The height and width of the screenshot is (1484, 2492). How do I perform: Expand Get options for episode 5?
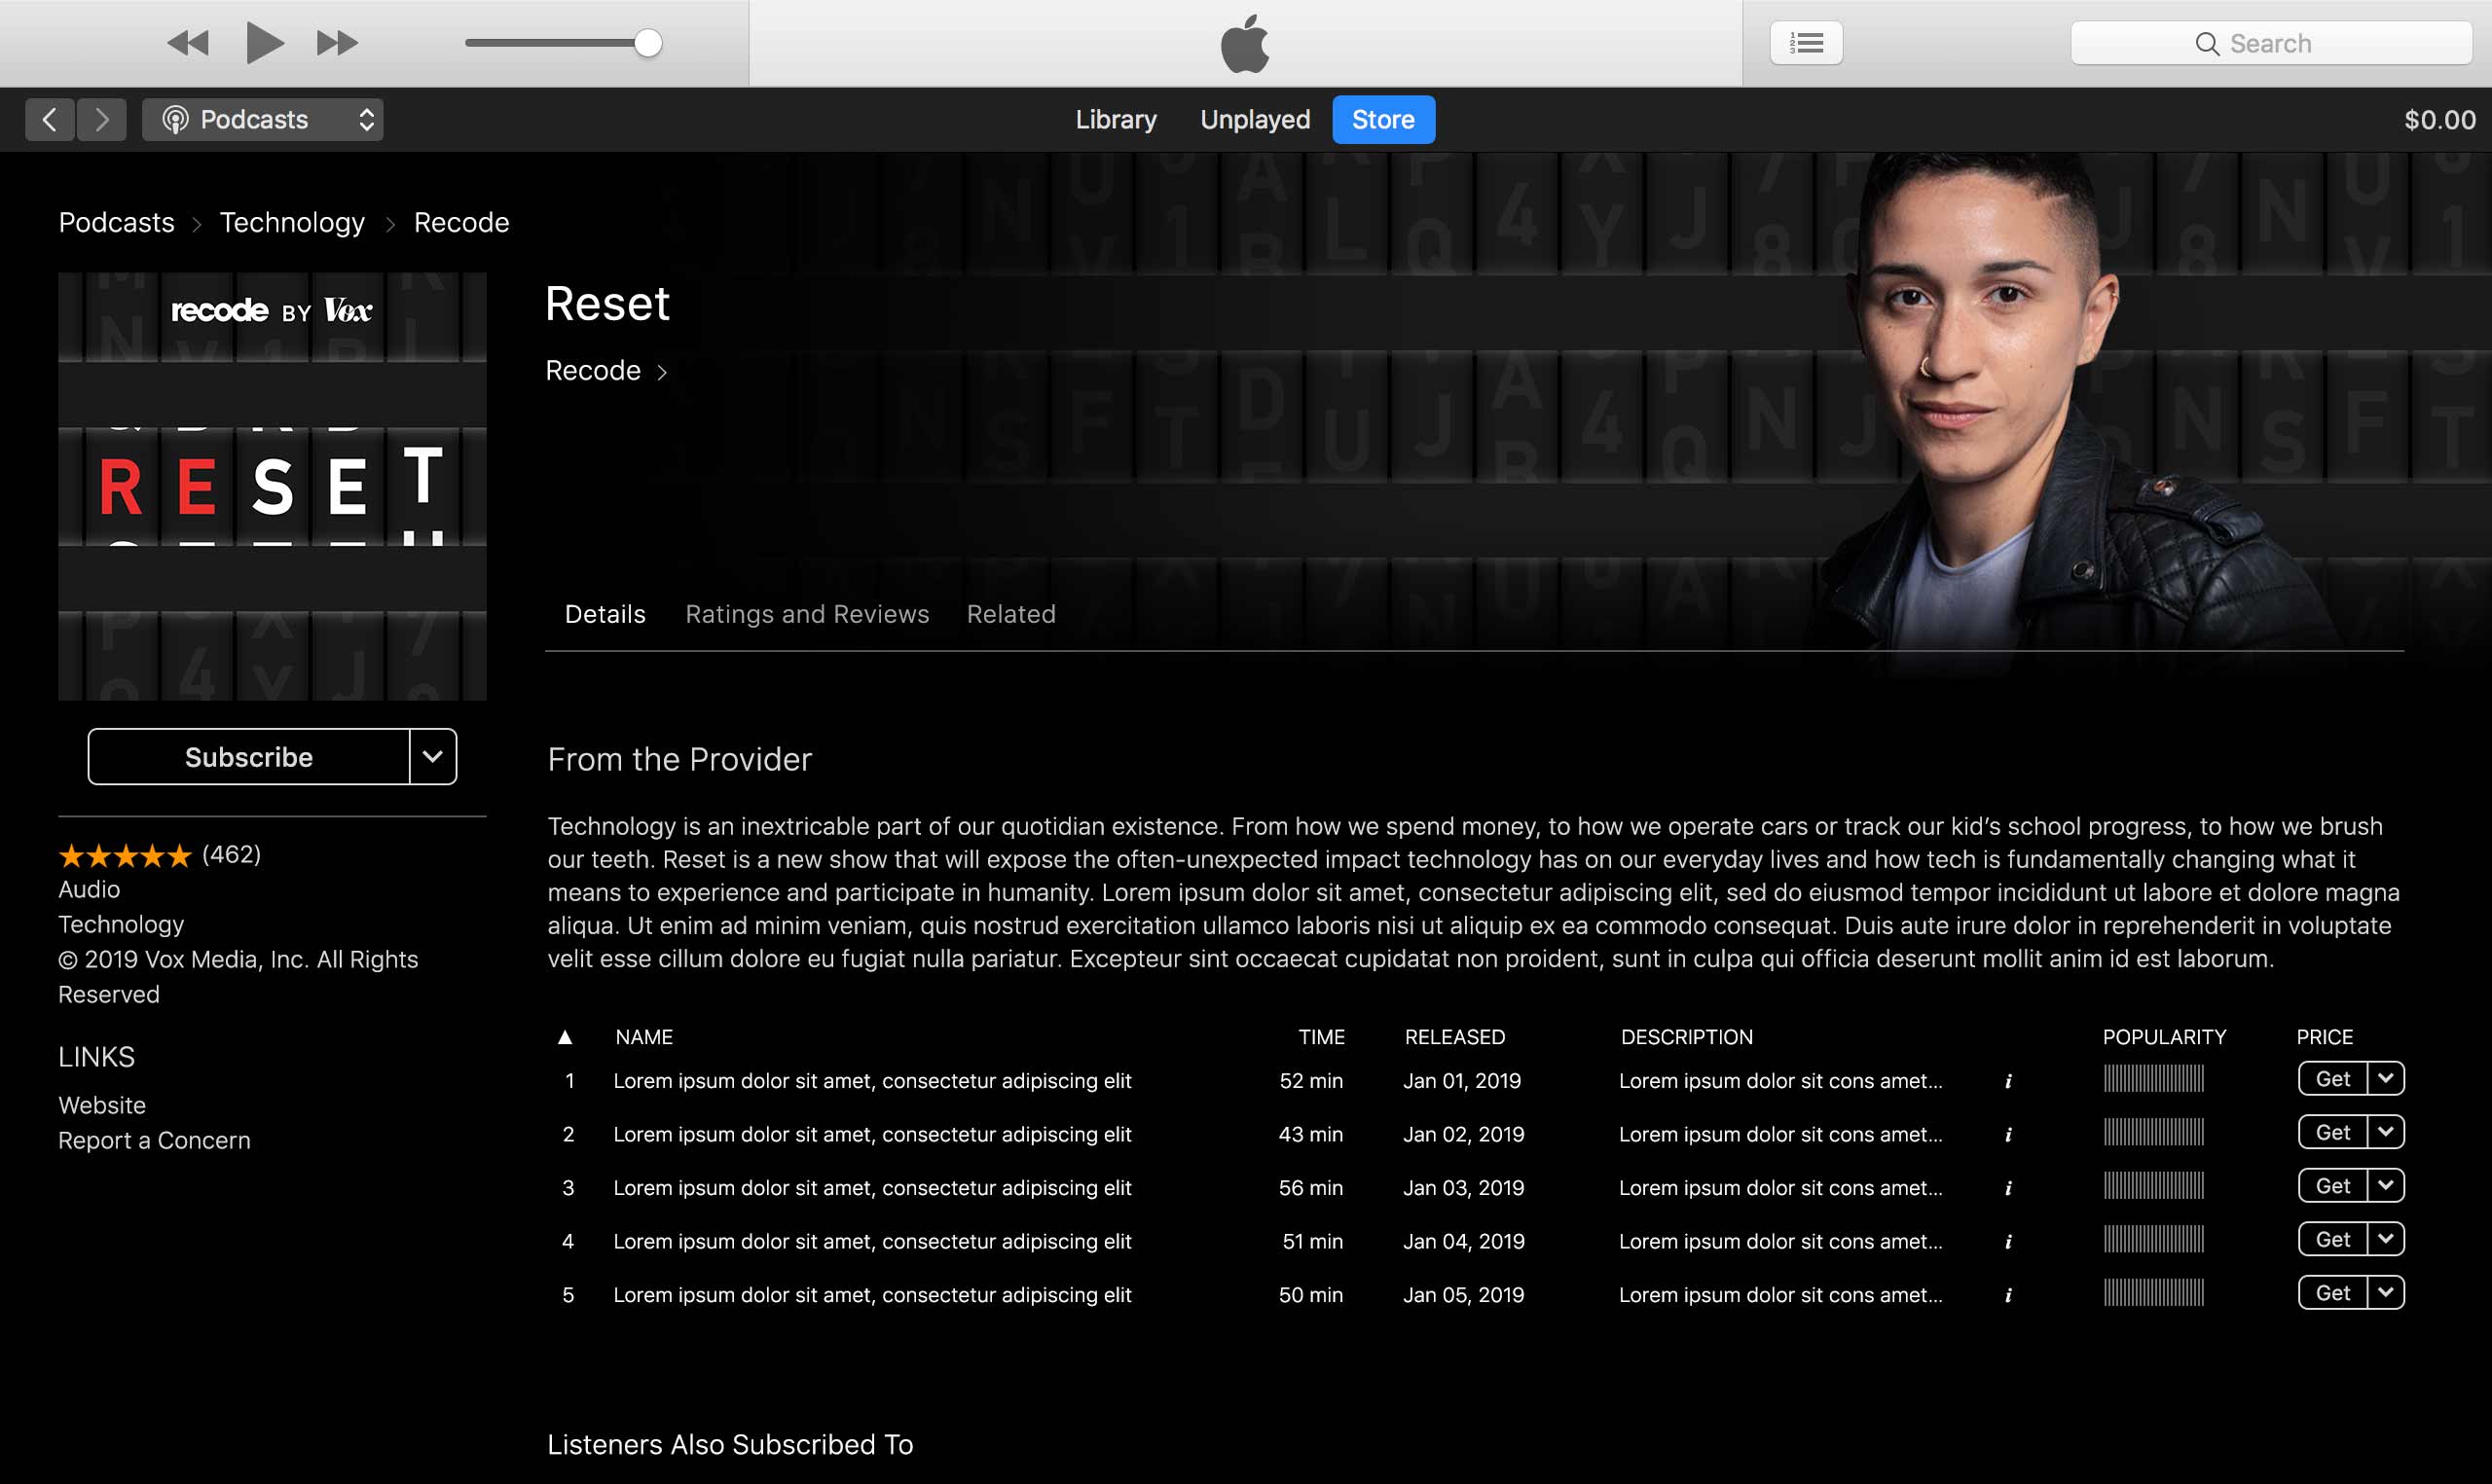[x=2386, y=1293]
